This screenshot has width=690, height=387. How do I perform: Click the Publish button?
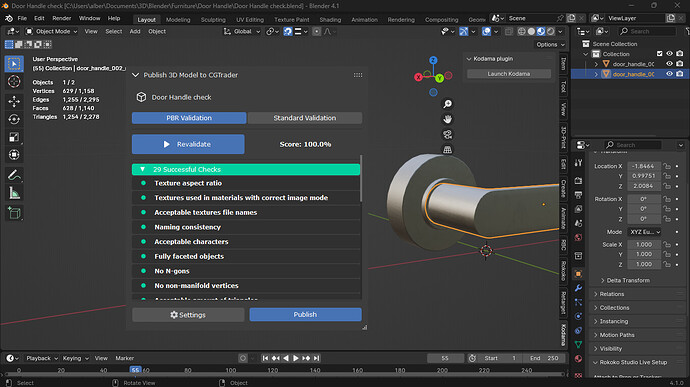[305, 314]
